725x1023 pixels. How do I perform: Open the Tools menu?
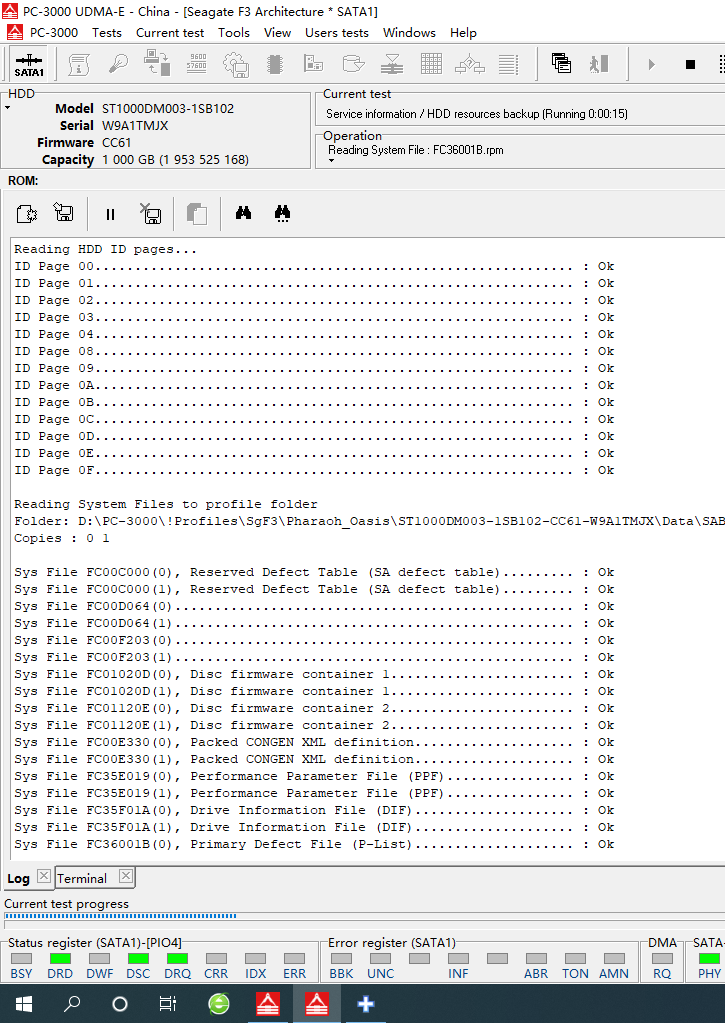click(234, 33)
